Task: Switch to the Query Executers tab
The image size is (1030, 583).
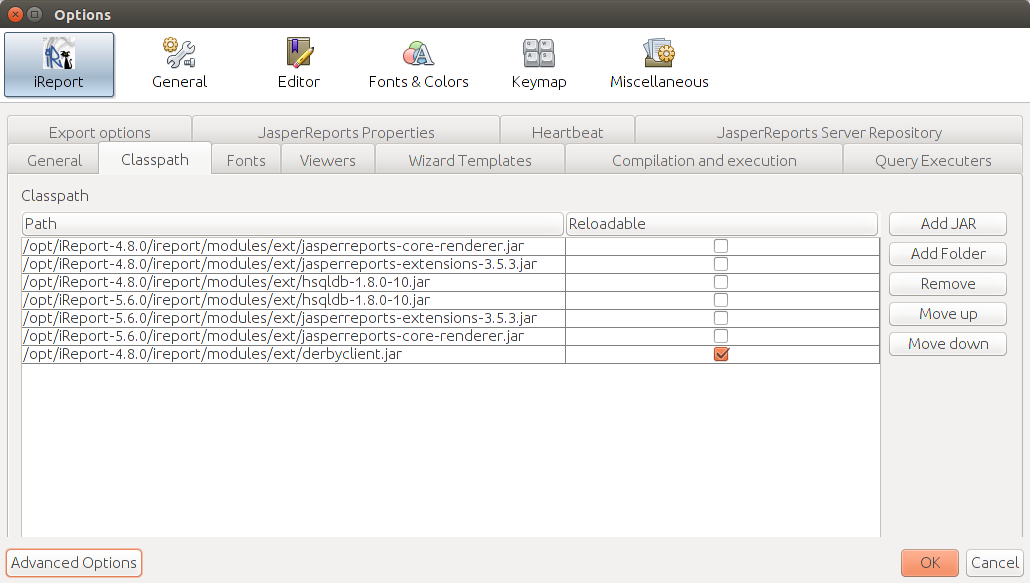Action: tap(933, 160)
